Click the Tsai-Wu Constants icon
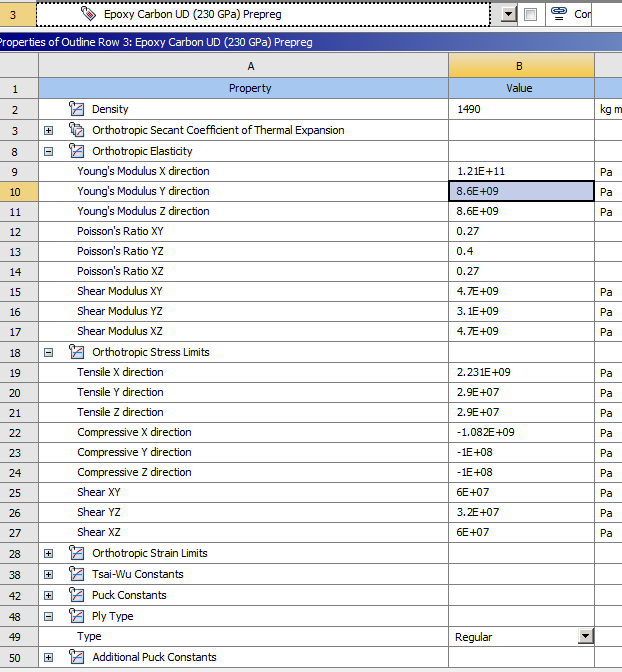This screenshot has height=672, width=622. pyautogui.click(x=77, y=574)
